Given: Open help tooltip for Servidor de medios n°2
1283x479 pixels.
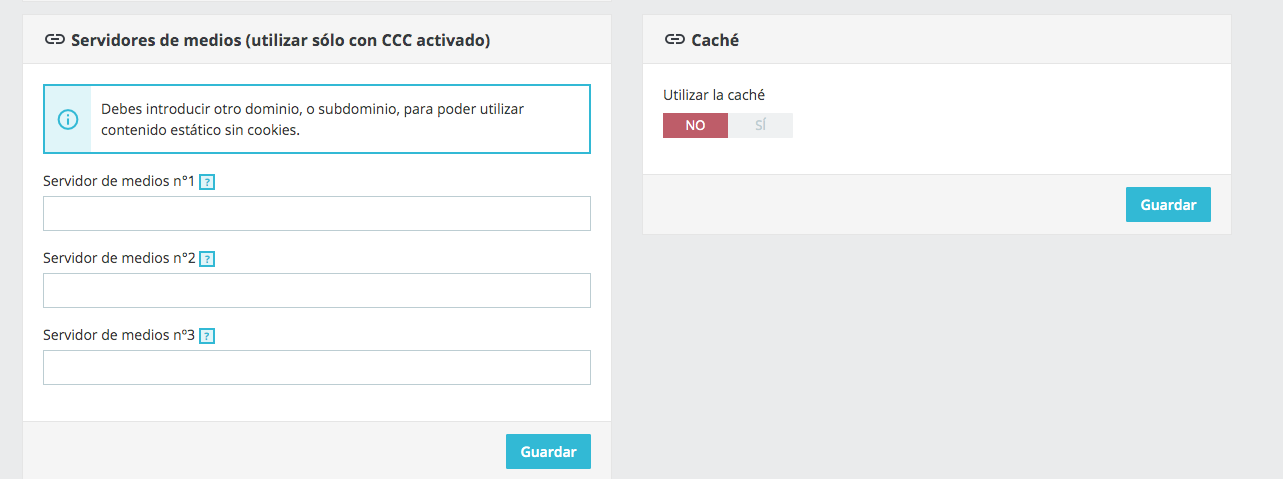Looking at the screenshot, I should (207, 259).
